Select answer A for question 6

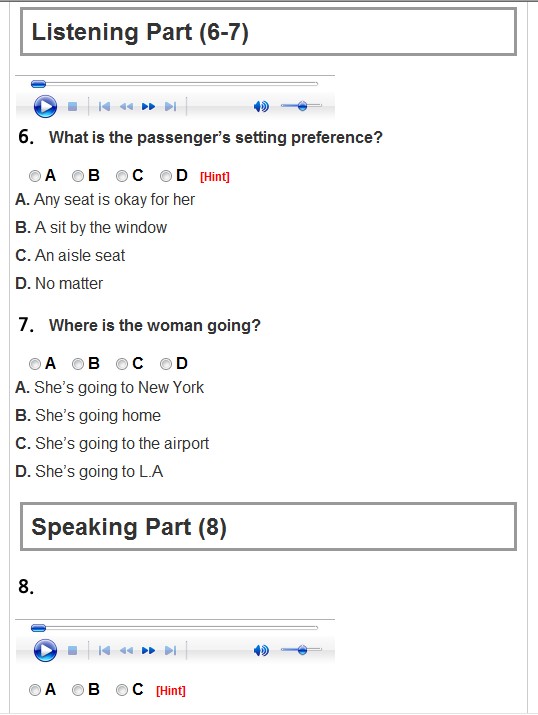[35, 176]
